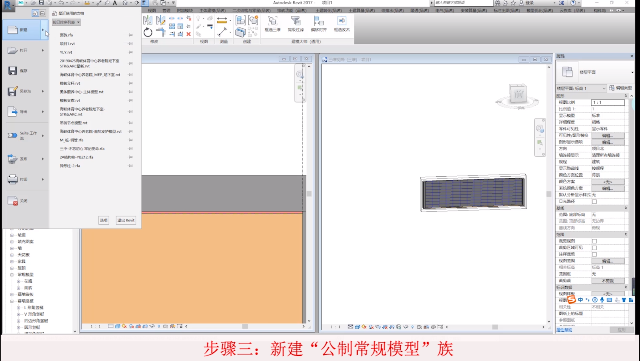Click the view scale input field in properties
The width and height of the screenshot is (640, 361).
point(608,103)
